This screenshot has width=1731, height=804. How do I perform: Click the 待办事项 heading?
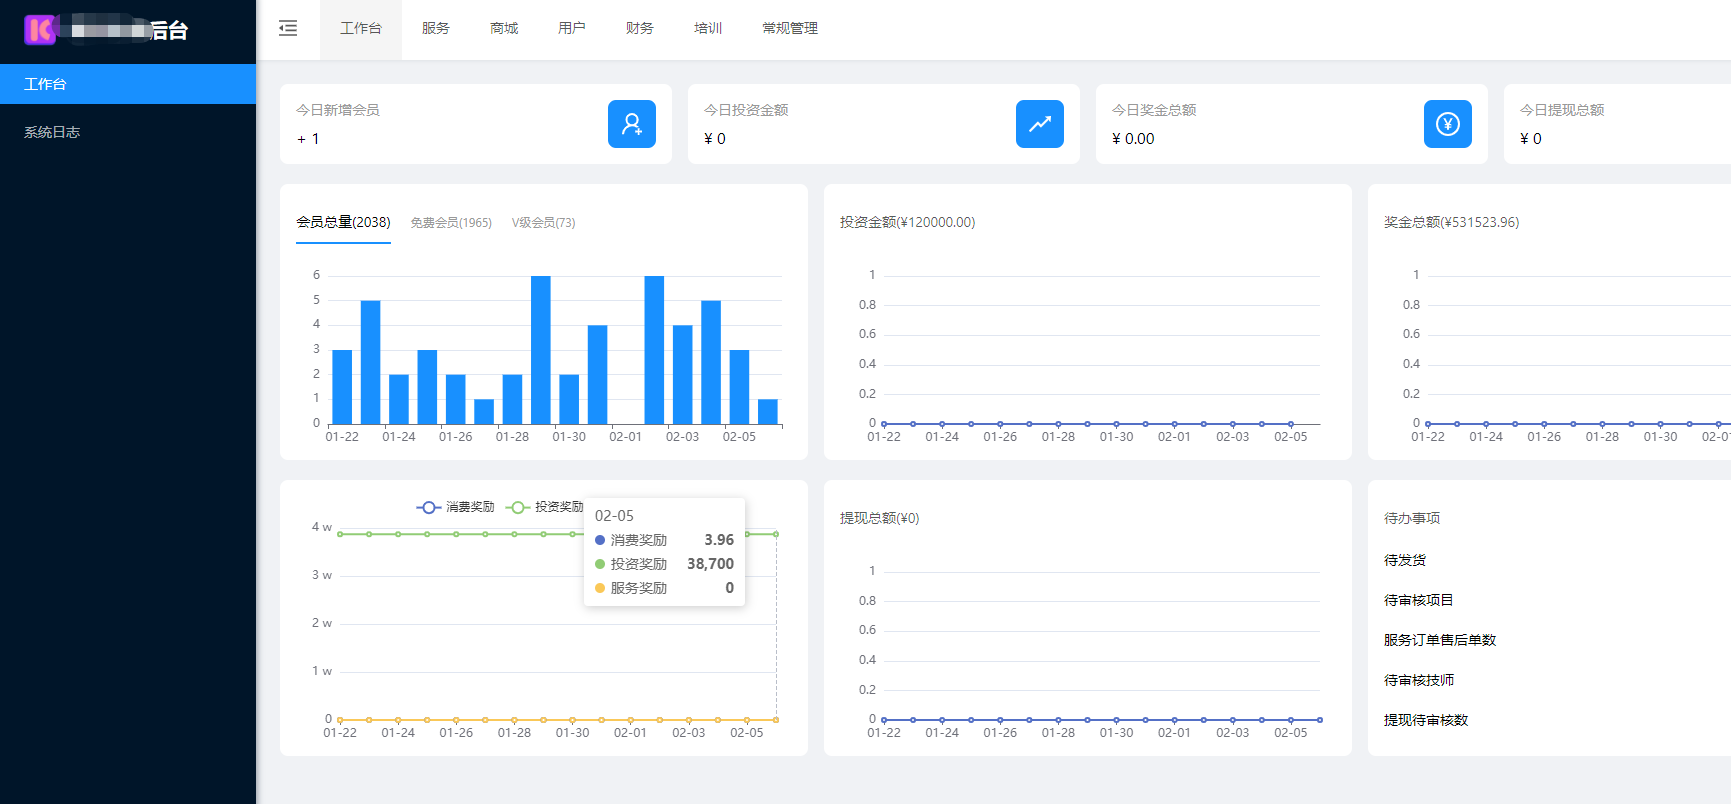pos(1412,518)
